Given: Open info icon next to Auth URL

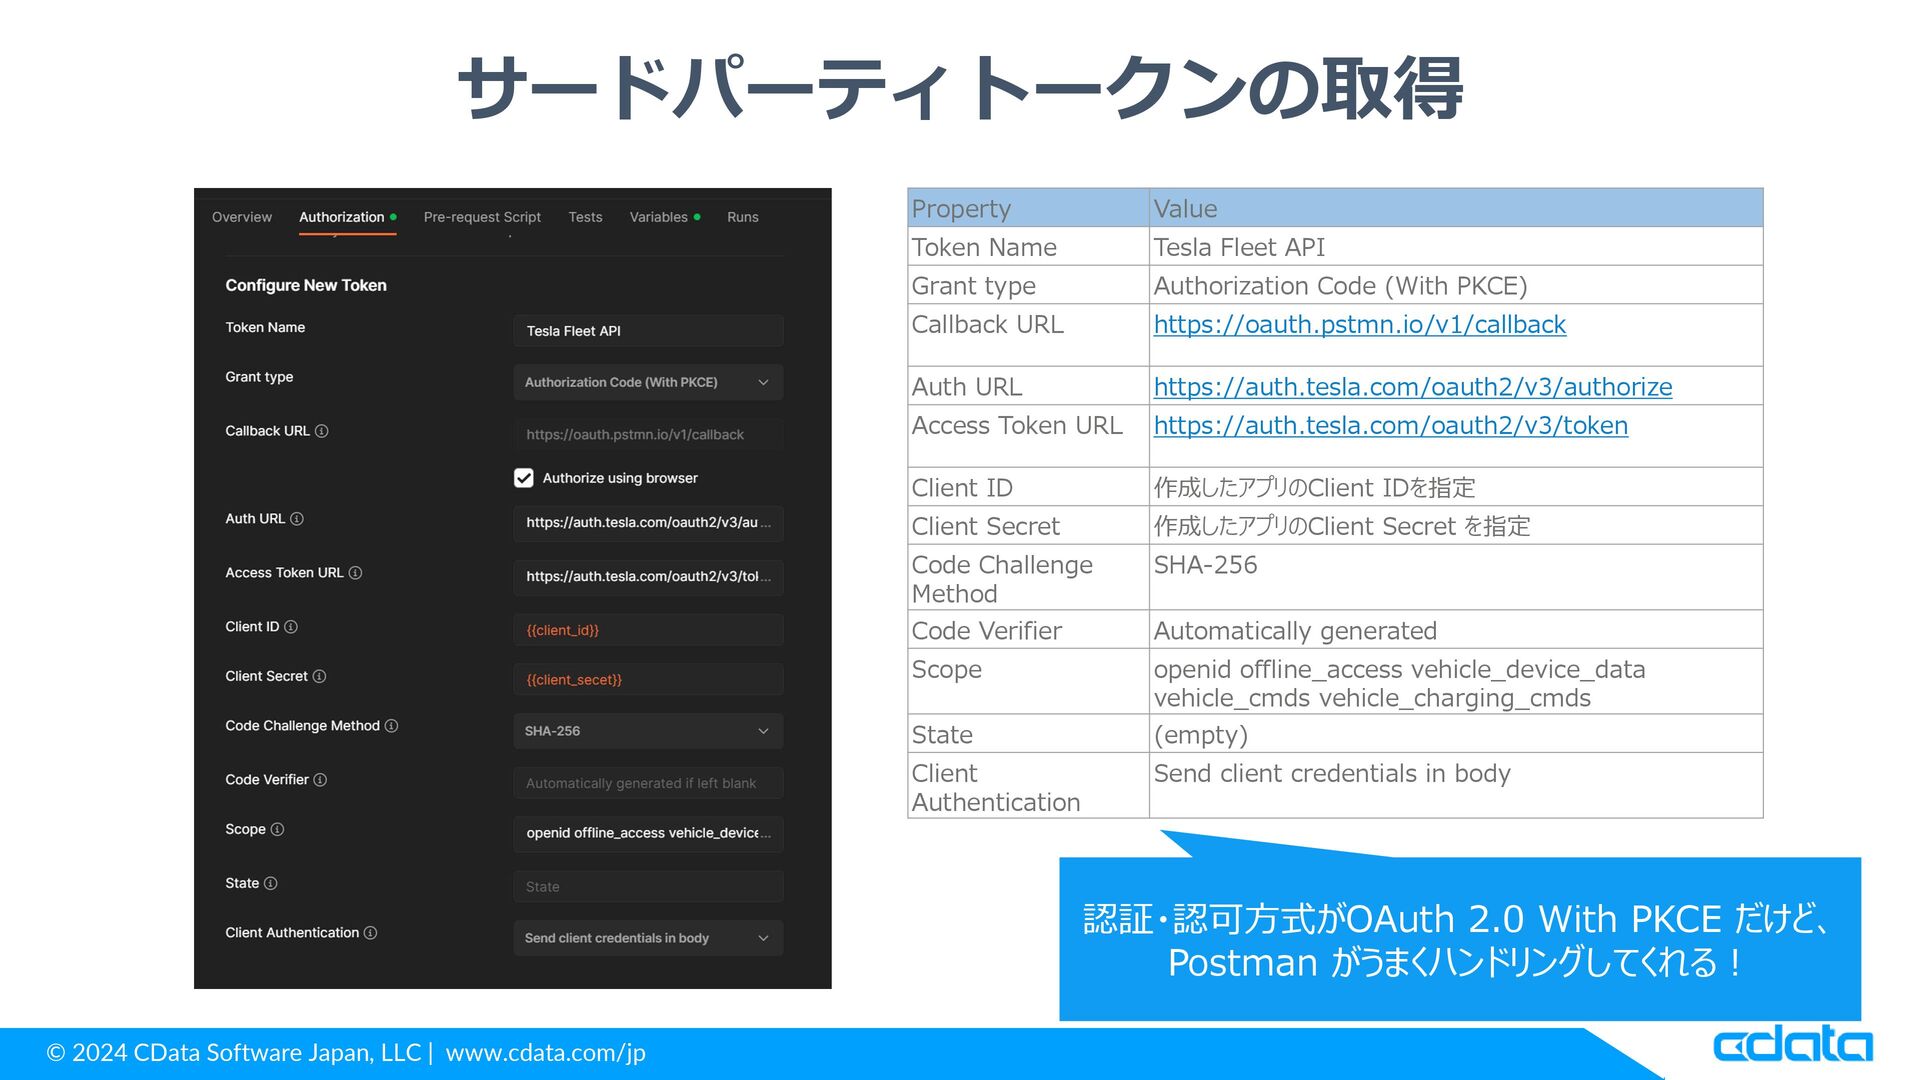Looking at the screenshot, I should click(x=297, y=519).
